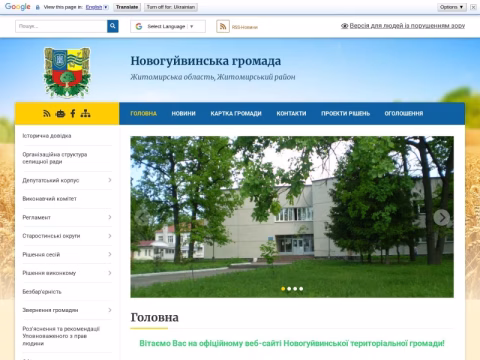Open the sitemap icon in yellow bar
Viewport: 480px width, 360px height.
[x=85, y=114]
